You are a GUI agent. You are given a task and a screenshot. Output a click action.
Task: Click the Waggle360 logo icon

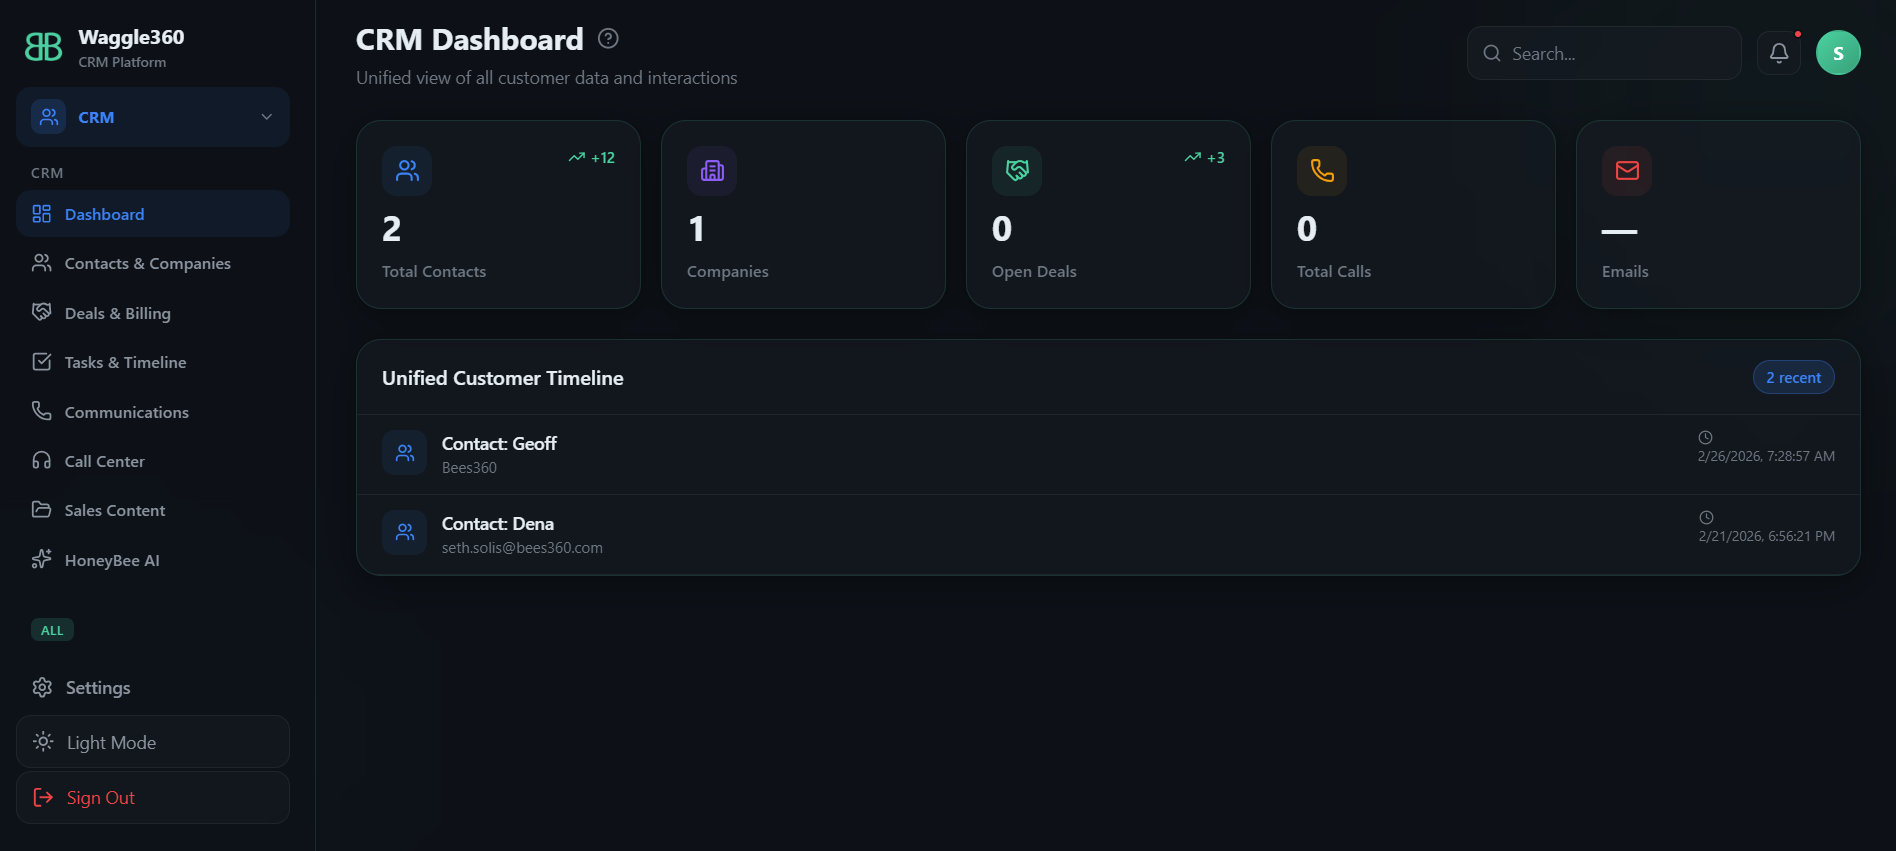pos(43,47)
